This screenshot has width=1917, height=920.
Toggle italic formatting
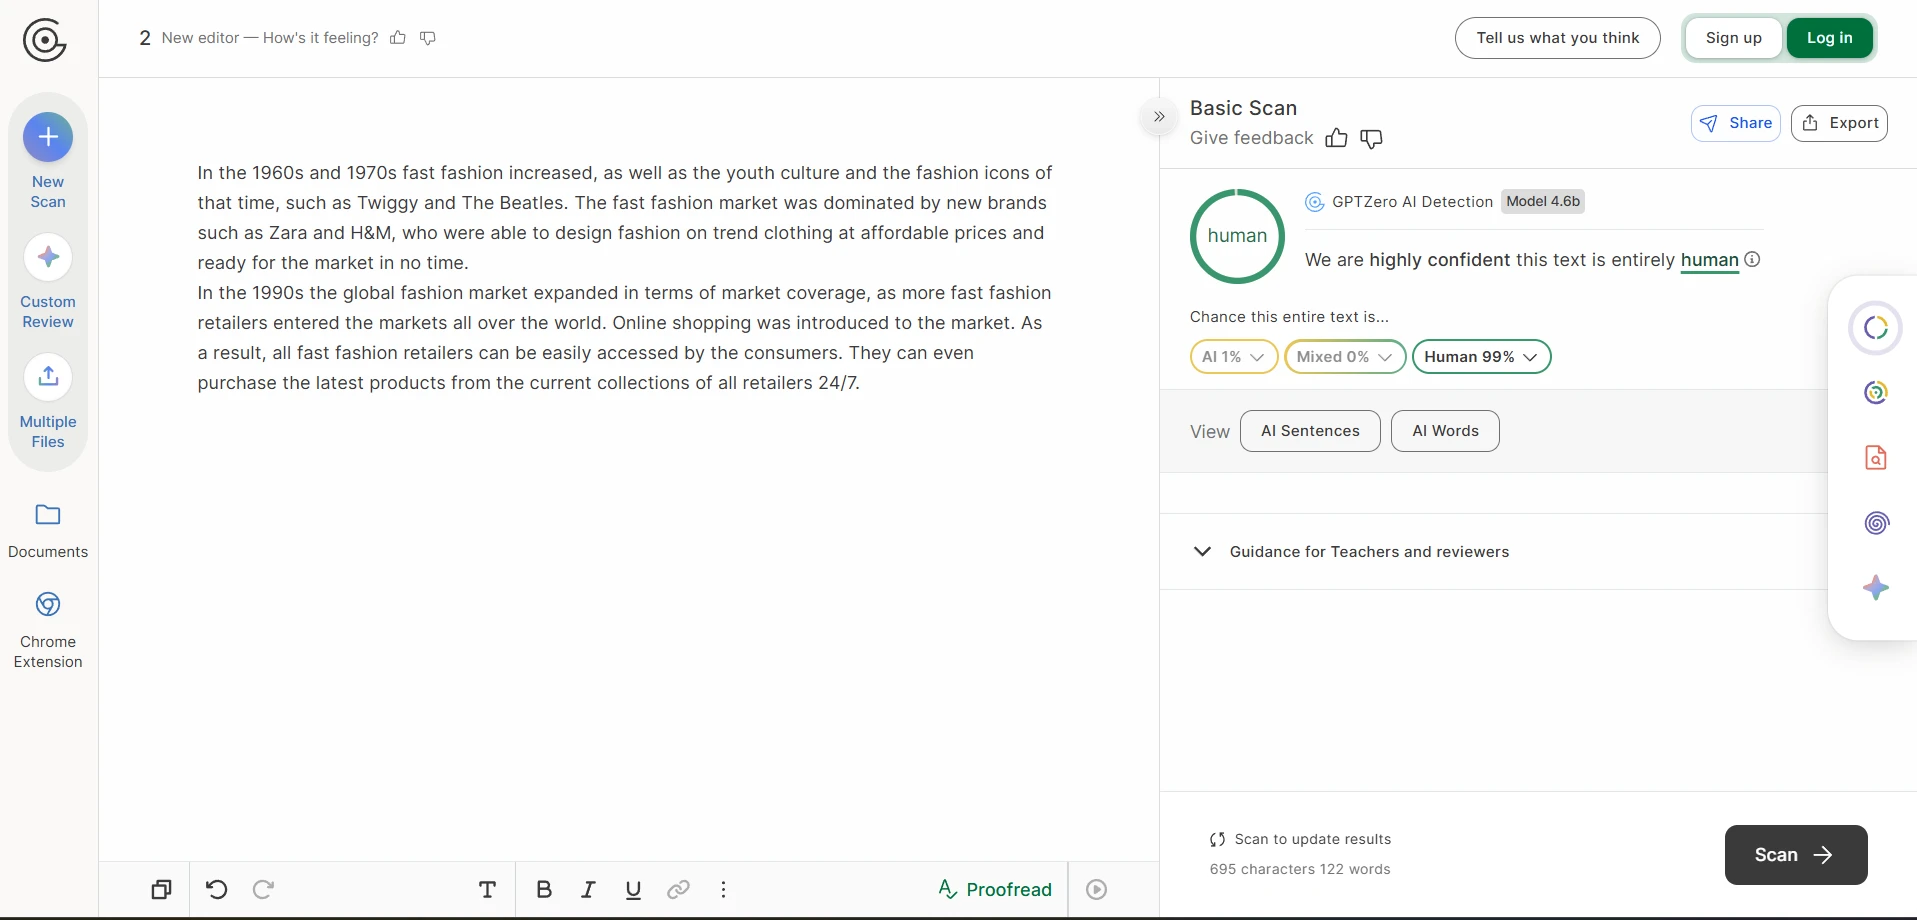pyautogui.click(x=589, y=889)
